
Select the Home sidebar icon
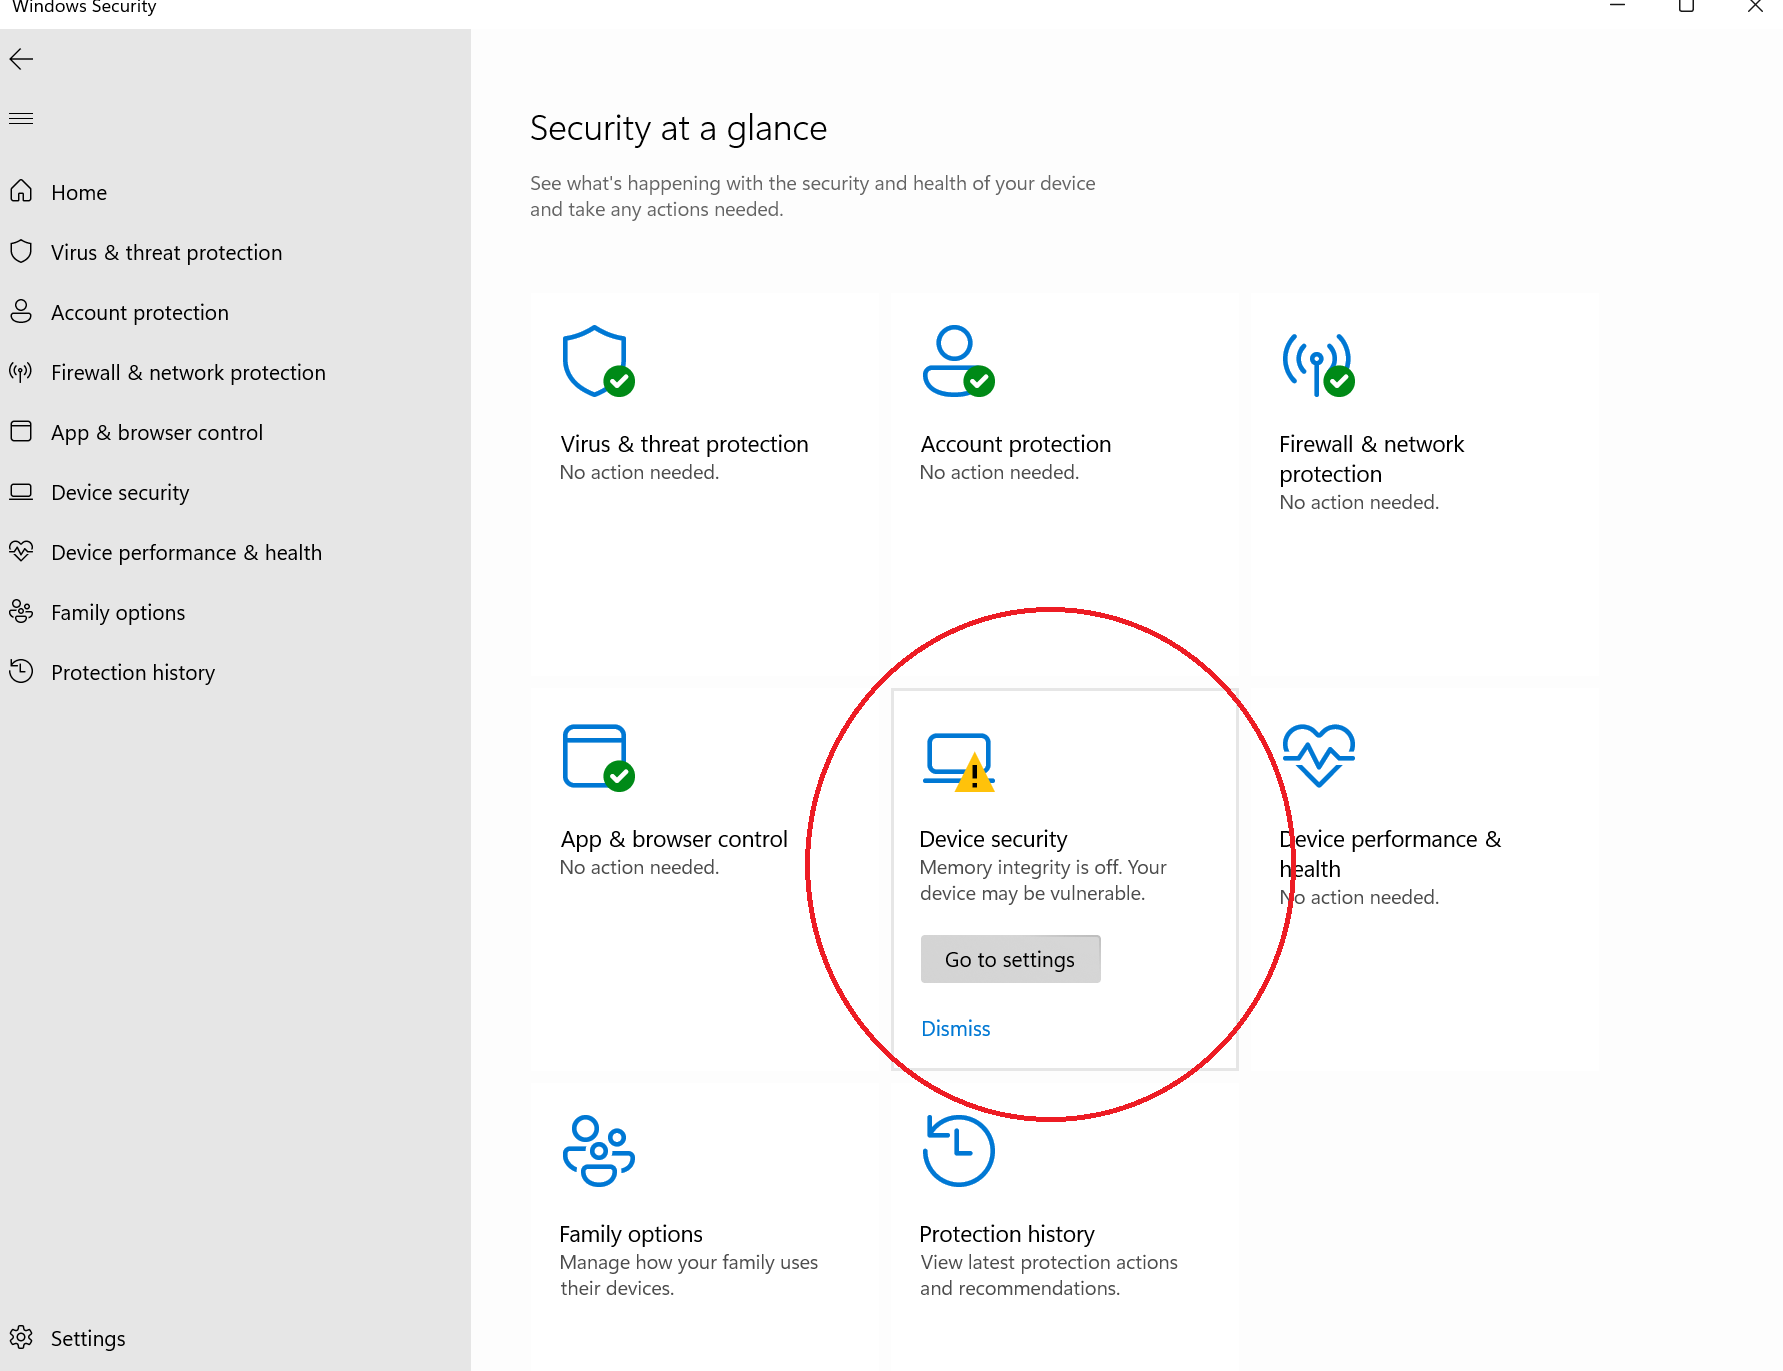[x=22, y=191]
